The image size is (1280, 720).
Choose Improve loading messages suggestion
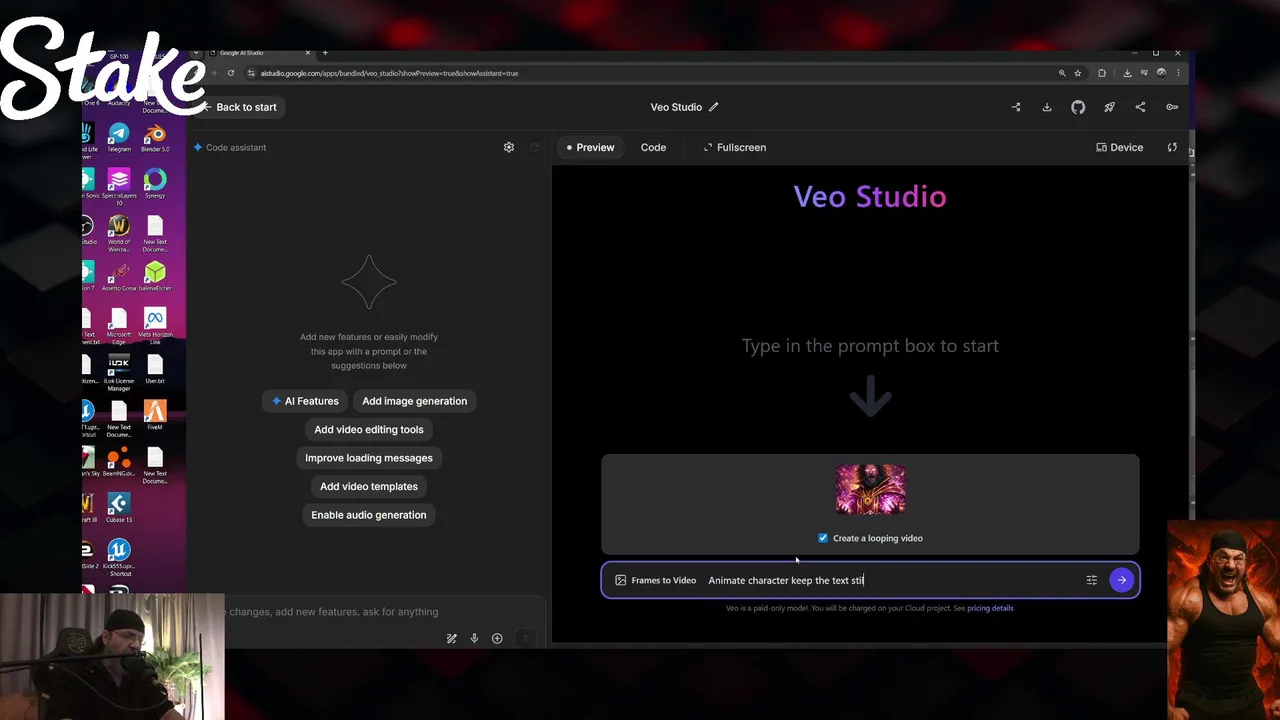[x=369, y=458]
